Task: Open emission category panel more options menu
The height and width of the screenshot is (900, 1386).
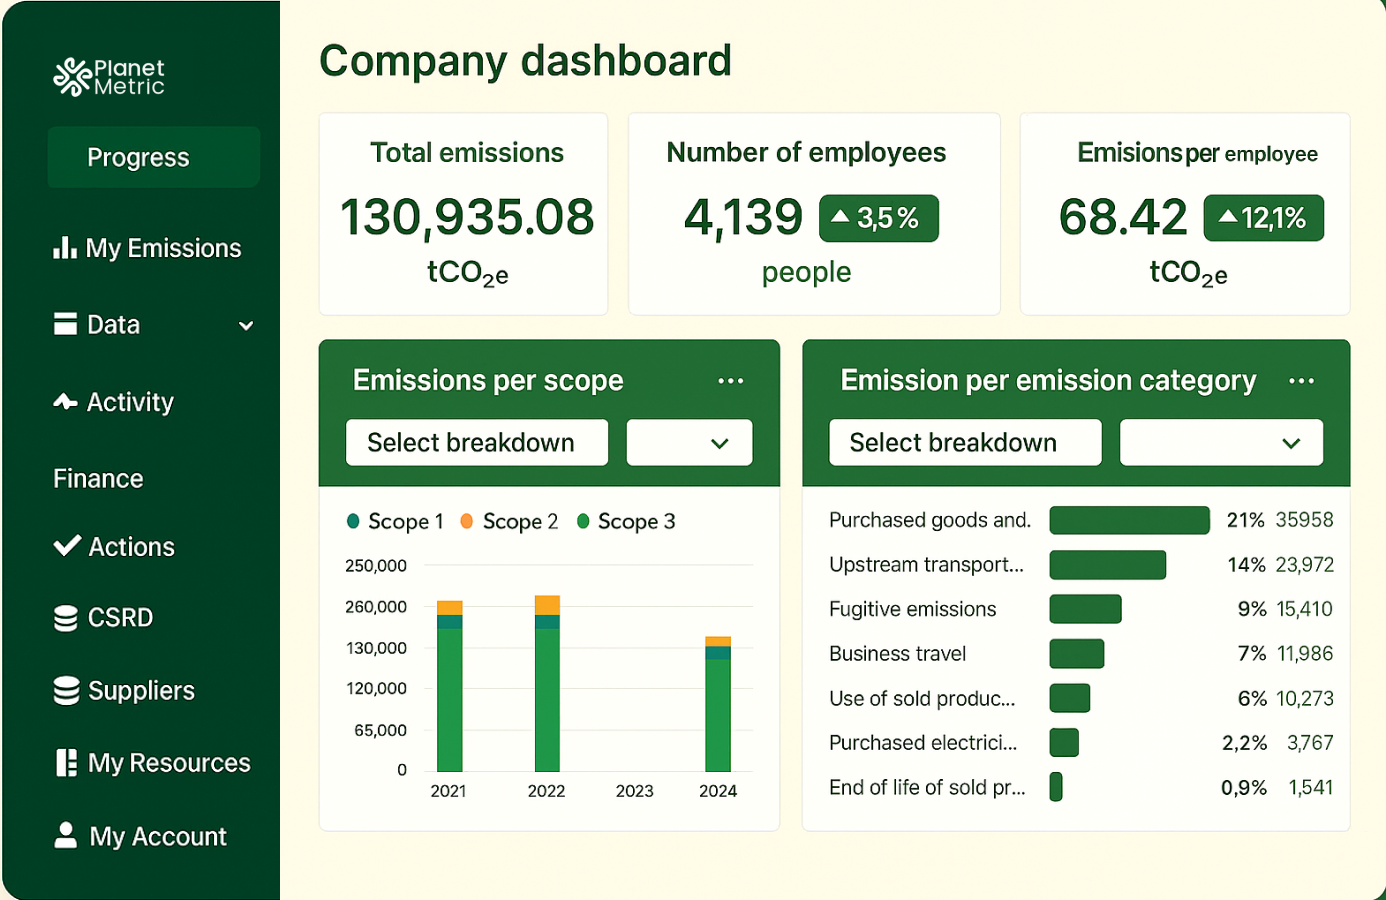Action: point(1301,381)
